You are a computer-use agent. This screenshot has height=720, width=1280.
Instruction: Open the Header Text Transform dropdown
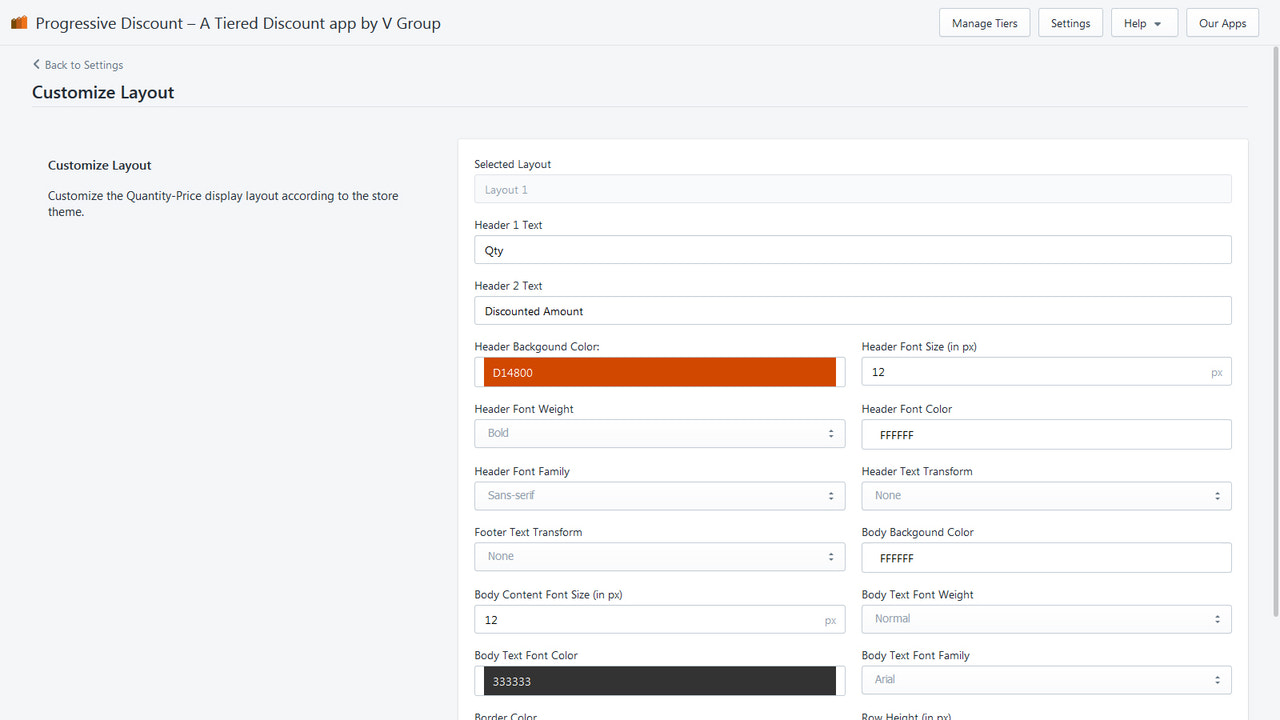(1046, 495)
